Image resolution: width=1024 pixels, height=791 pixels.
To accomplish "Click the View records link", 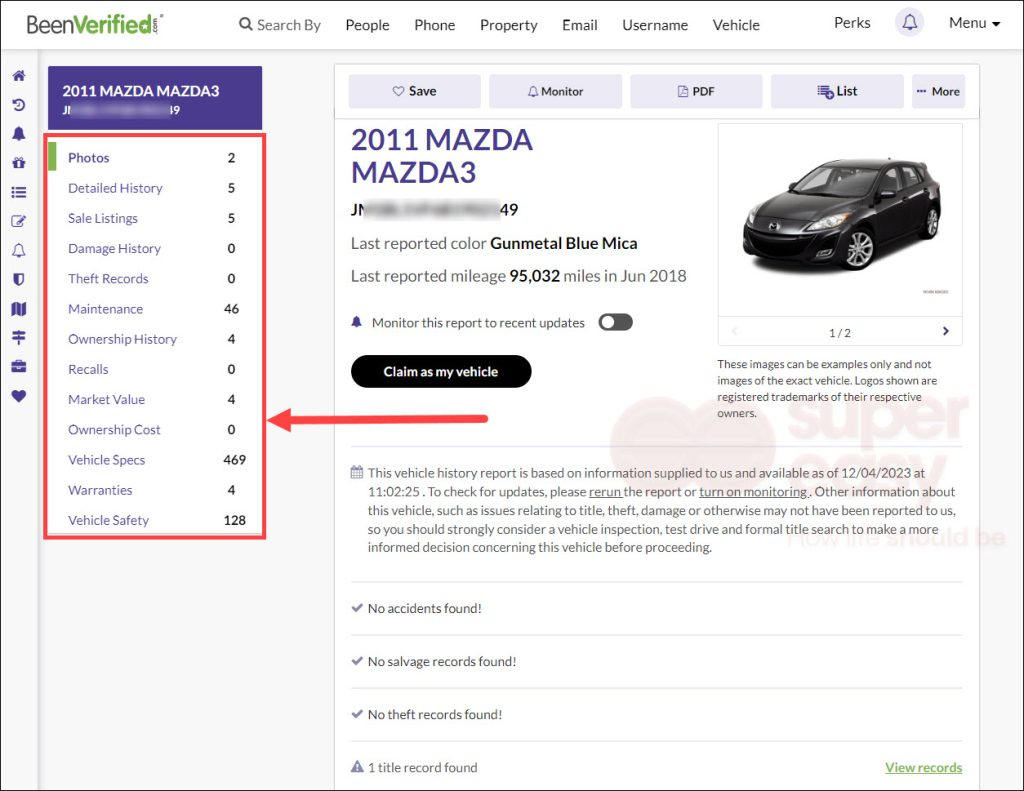I will point(923,768).
